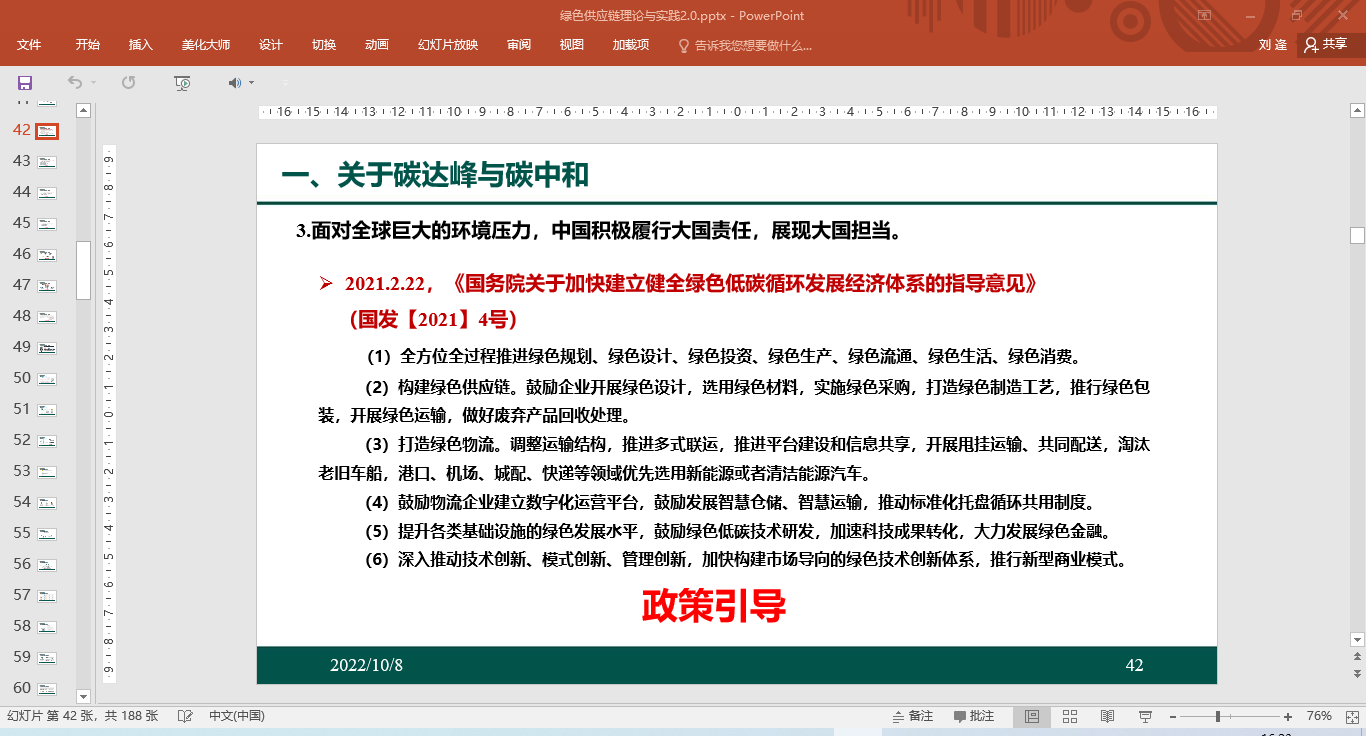This screenshot has width=1366, height=736.
Task: Toggle the 批注 comments pane
Action: tap(974, 716)
